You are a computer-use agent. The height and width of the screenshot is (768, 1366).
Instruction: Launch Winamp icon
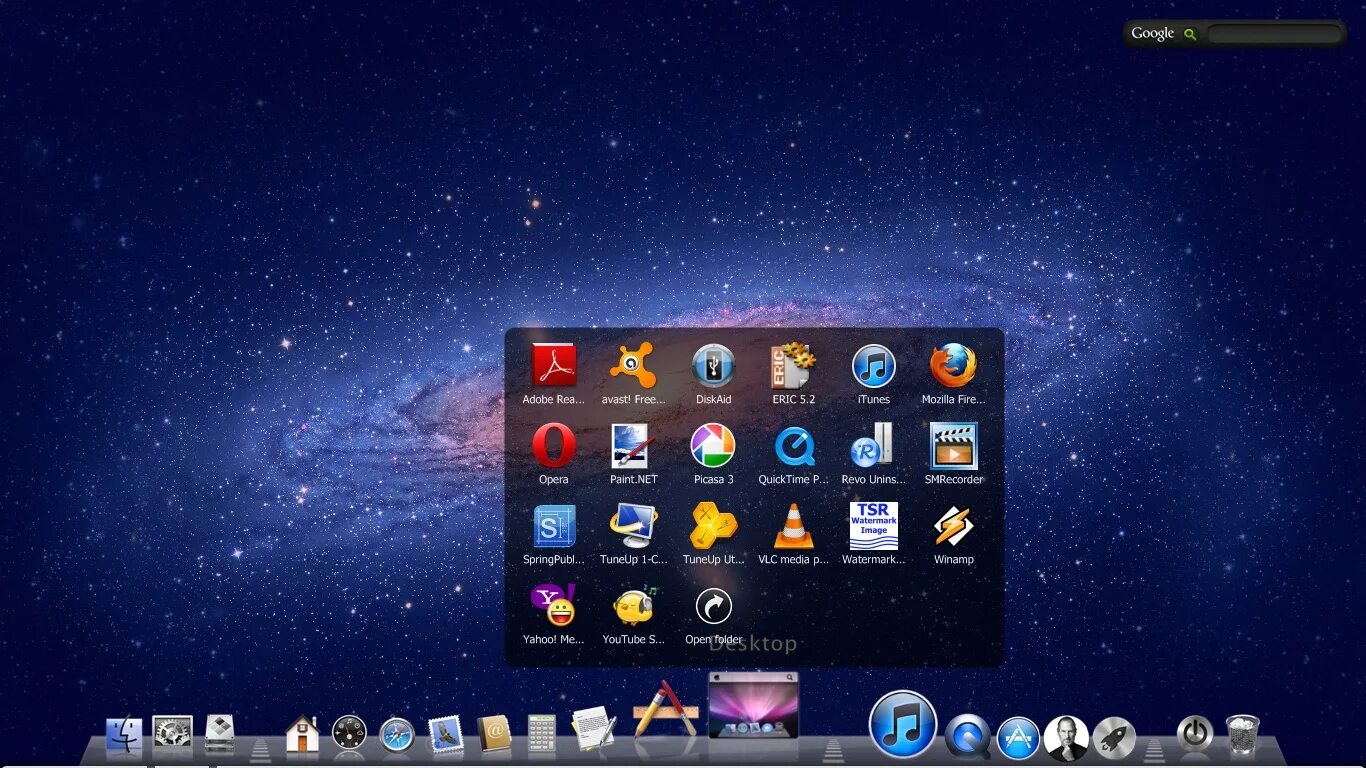click(953, 526)
